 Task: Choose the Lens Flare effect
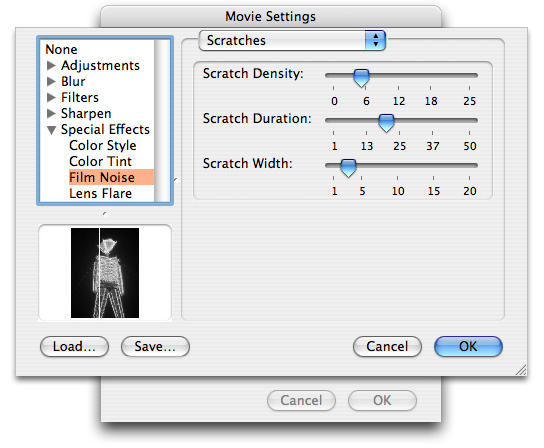100,193
